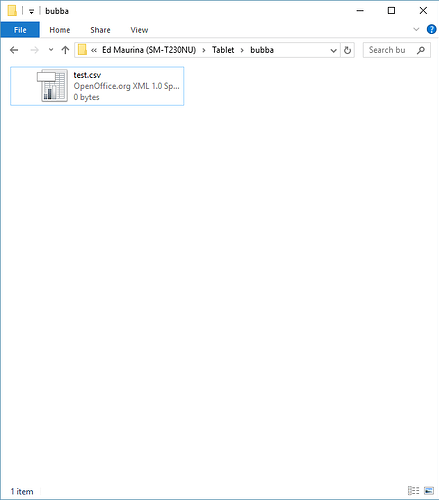Click the forward navigation arrow

coord(34,50)
